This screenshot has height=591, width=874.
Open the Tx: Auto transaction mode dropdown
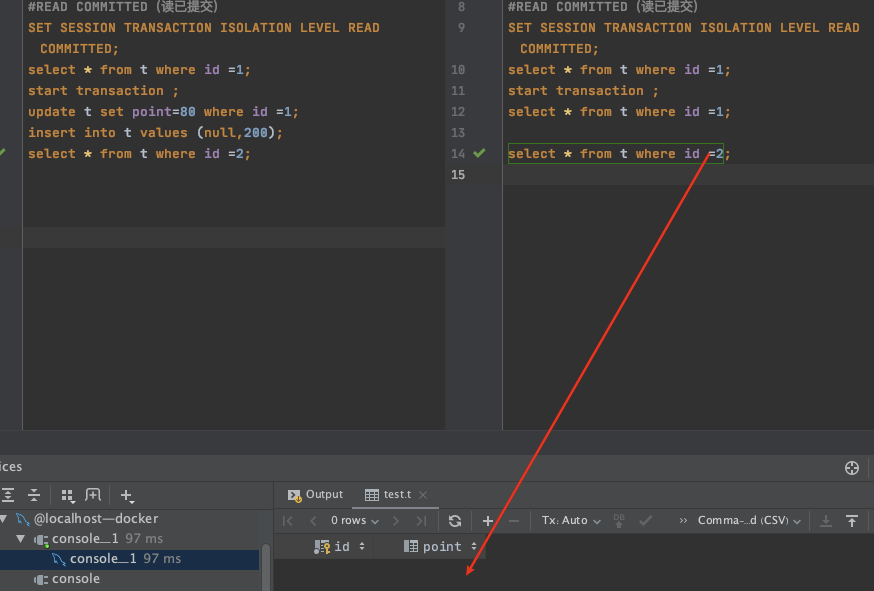tap(571, 520)
